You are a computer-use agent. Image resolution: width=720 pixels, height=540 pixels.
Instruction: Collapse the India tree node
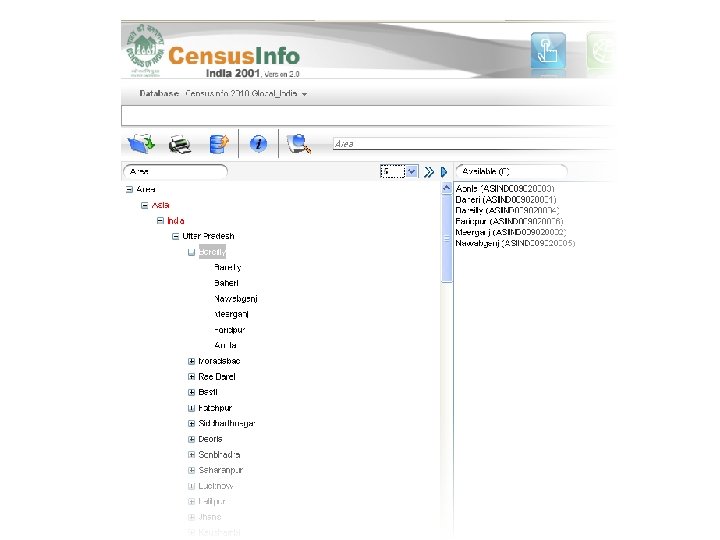(160, 221)
